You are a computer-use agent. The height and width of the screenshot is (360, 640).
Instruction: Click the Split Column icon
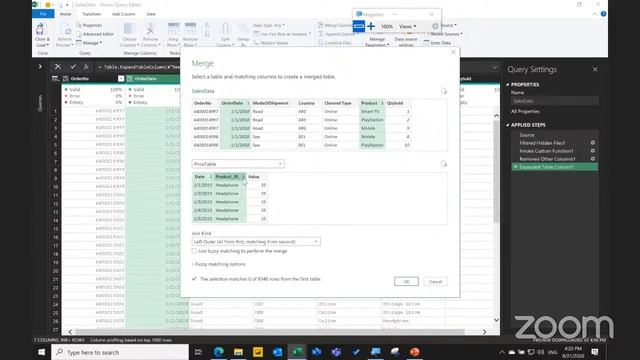[x=225, y=29]
